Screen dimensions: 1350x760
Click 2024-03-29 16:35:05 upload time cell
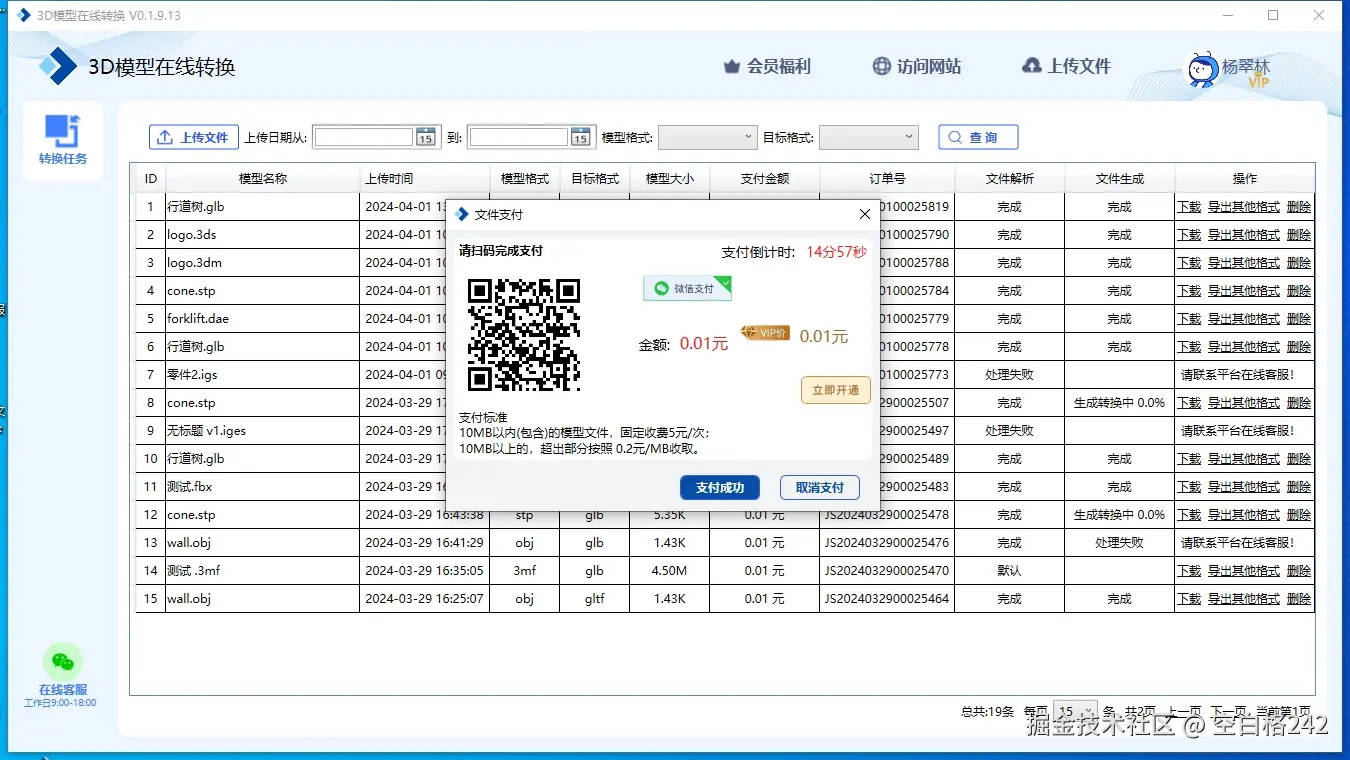click(425, 571)
